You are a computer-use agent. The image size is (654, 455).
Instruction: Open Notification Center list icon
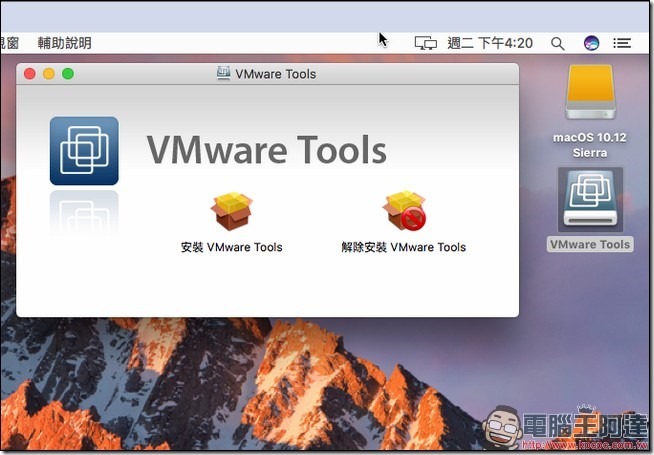tap(621, 43)
